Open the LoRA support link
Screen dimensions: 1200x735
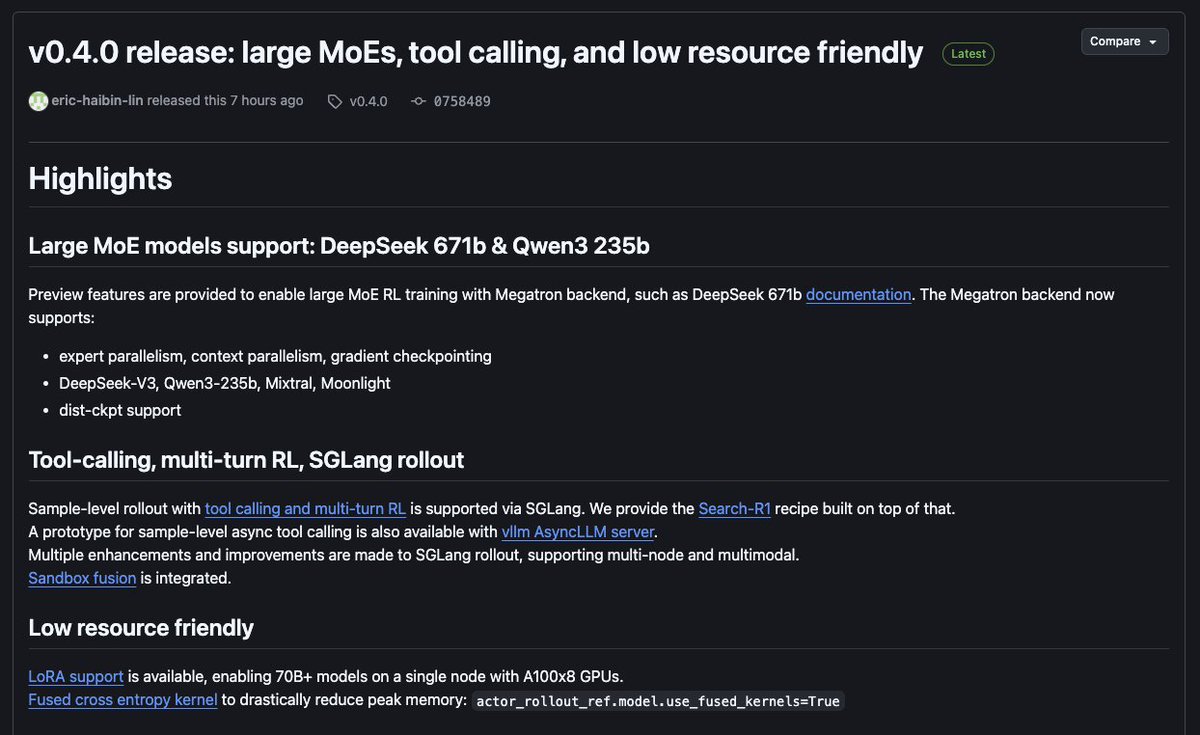[76, 676]
